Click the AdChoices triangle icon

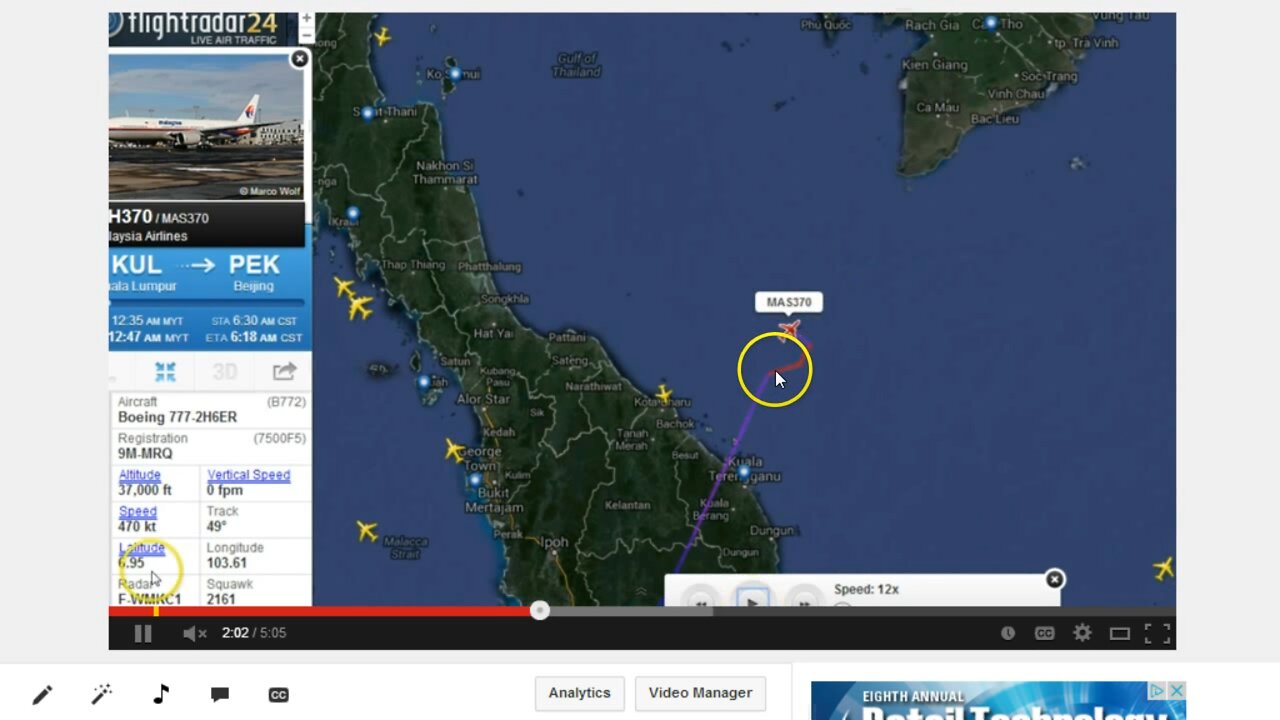click(1157, 691)
